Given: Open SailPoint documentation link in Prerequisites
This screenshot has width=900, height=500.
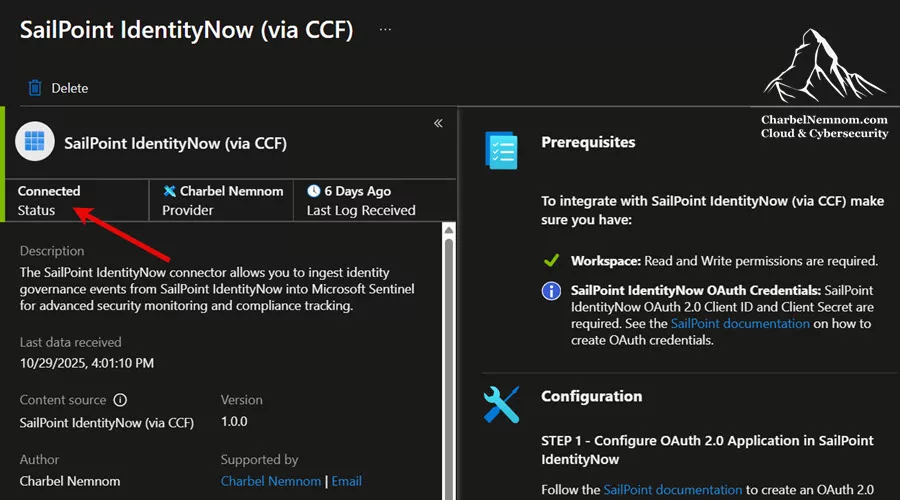Looking at the screenshot, I should (x=740, y=324).
